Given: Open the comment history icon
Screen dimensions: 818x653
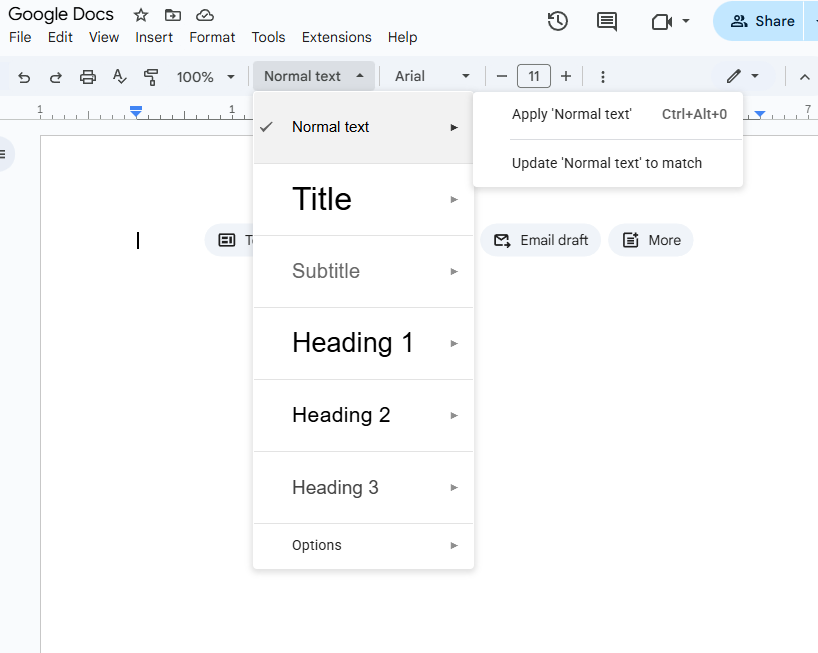Looking at the screenshot, I should [x=606, y=21].
